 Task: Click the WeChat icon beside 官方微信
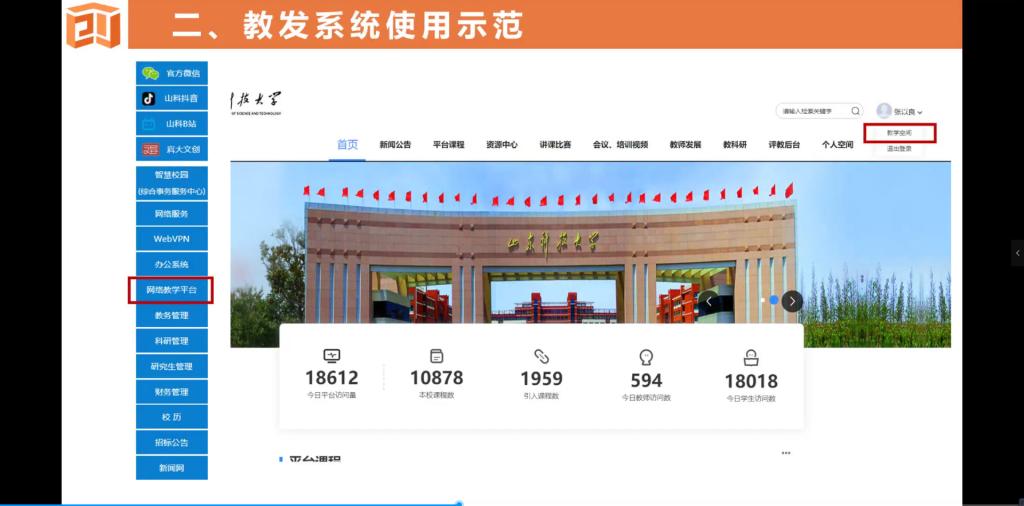point(150,73)
